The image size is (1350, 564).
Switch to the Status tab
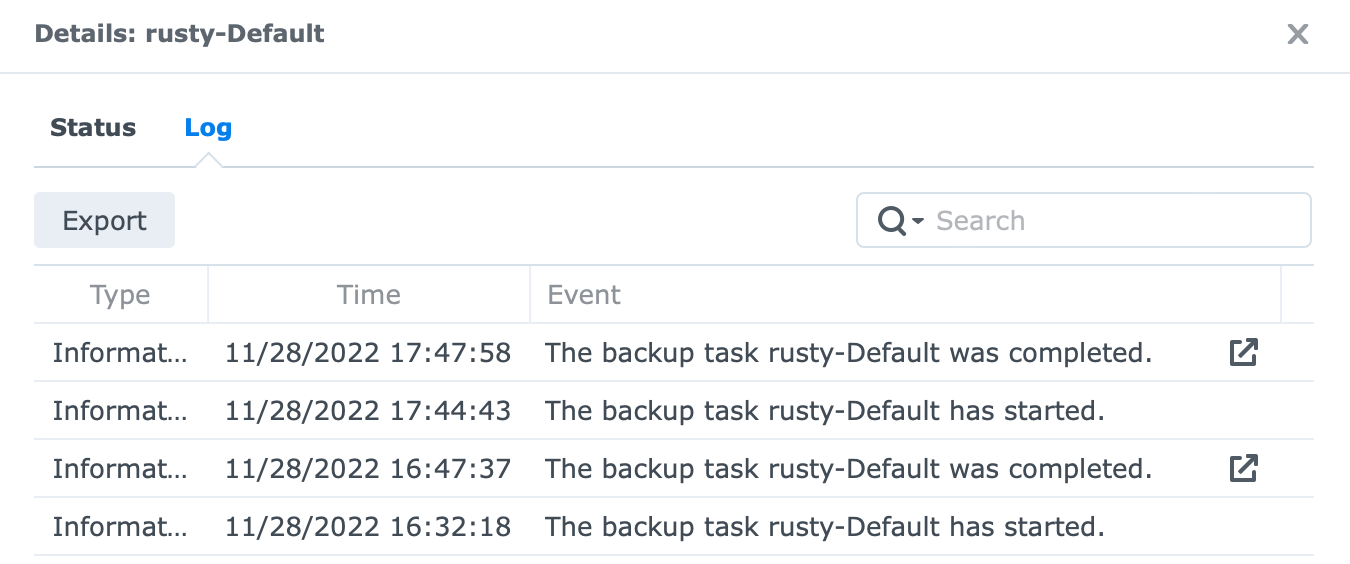pyautogui.click(x=93, y=128)
